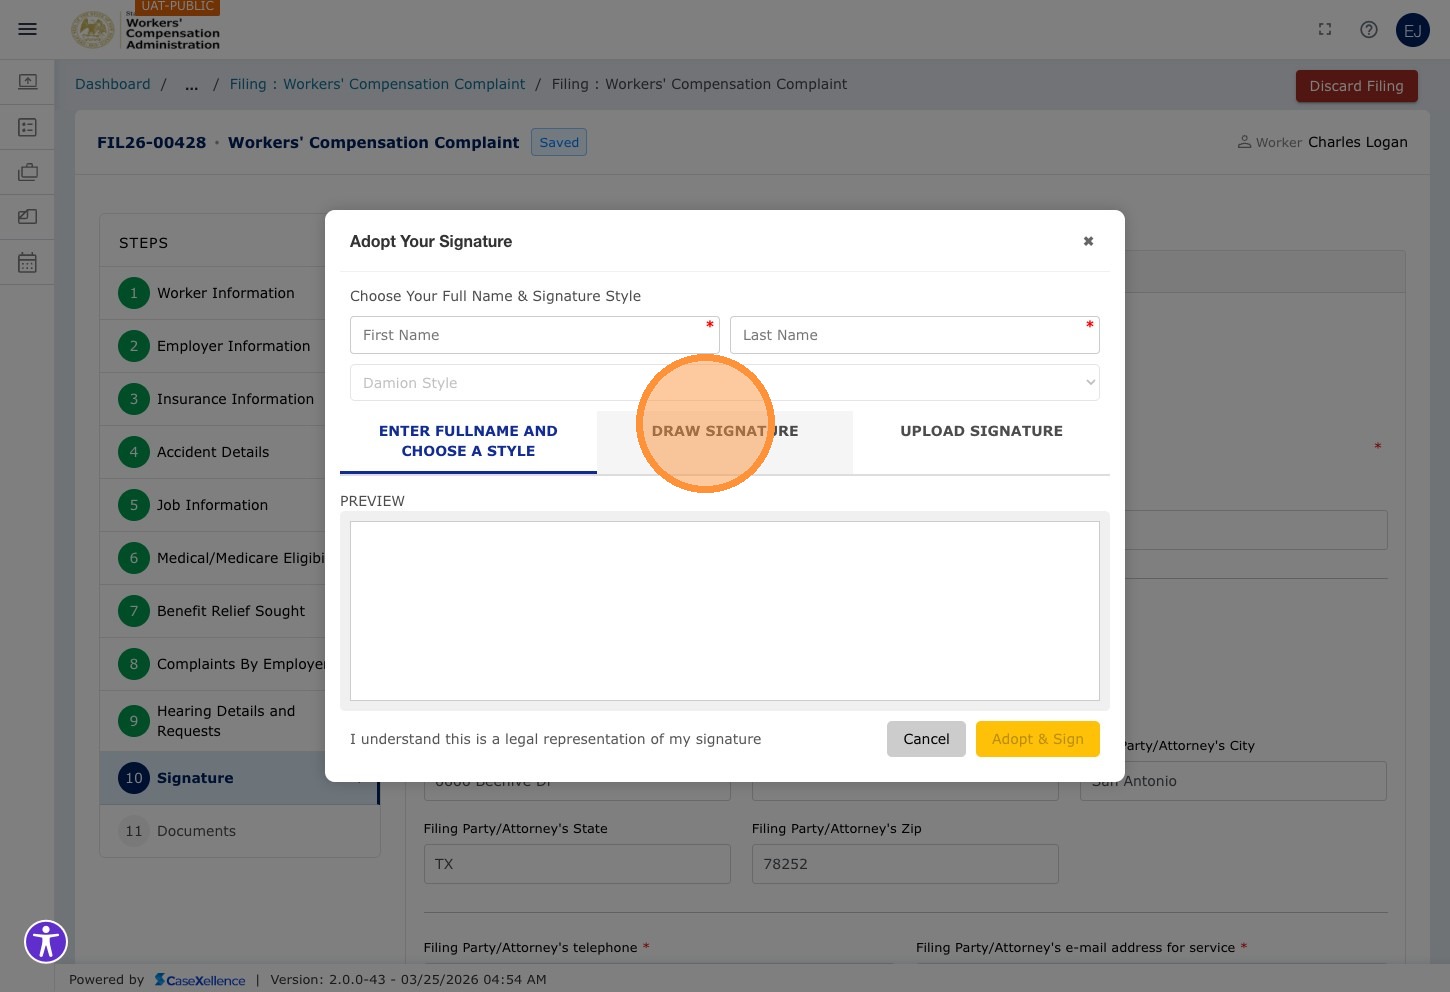Open Filing : Workers' Compensation Complaint breadcrumb link

377,85
